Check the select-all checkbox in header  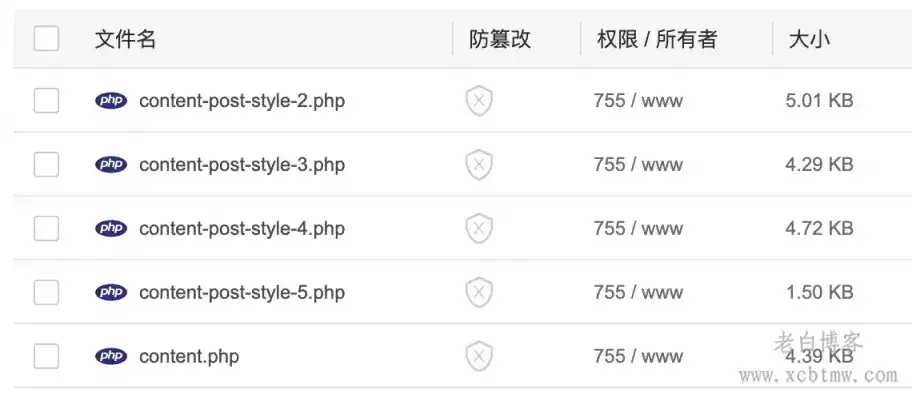click(47, 39)
